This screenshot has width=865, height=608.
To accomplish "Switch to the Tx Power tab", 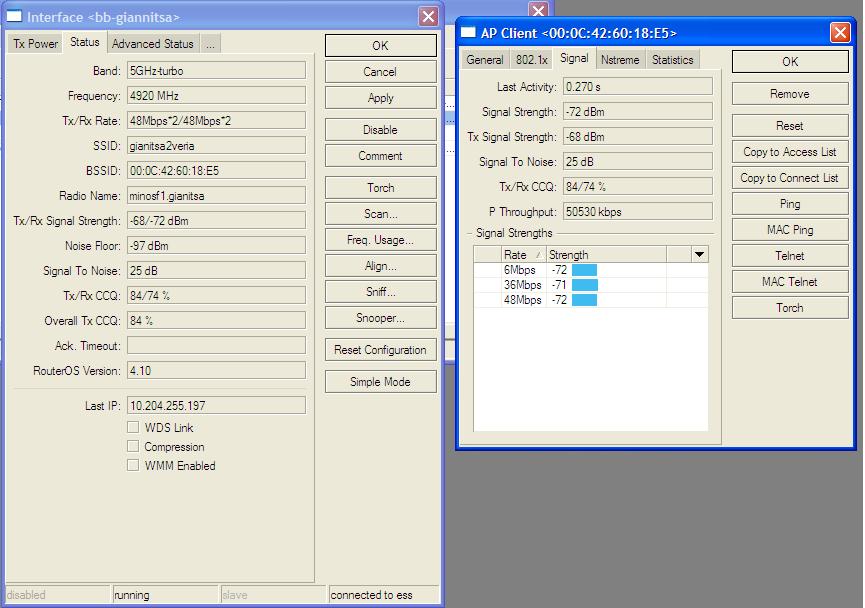I will (x=35, y=44).
